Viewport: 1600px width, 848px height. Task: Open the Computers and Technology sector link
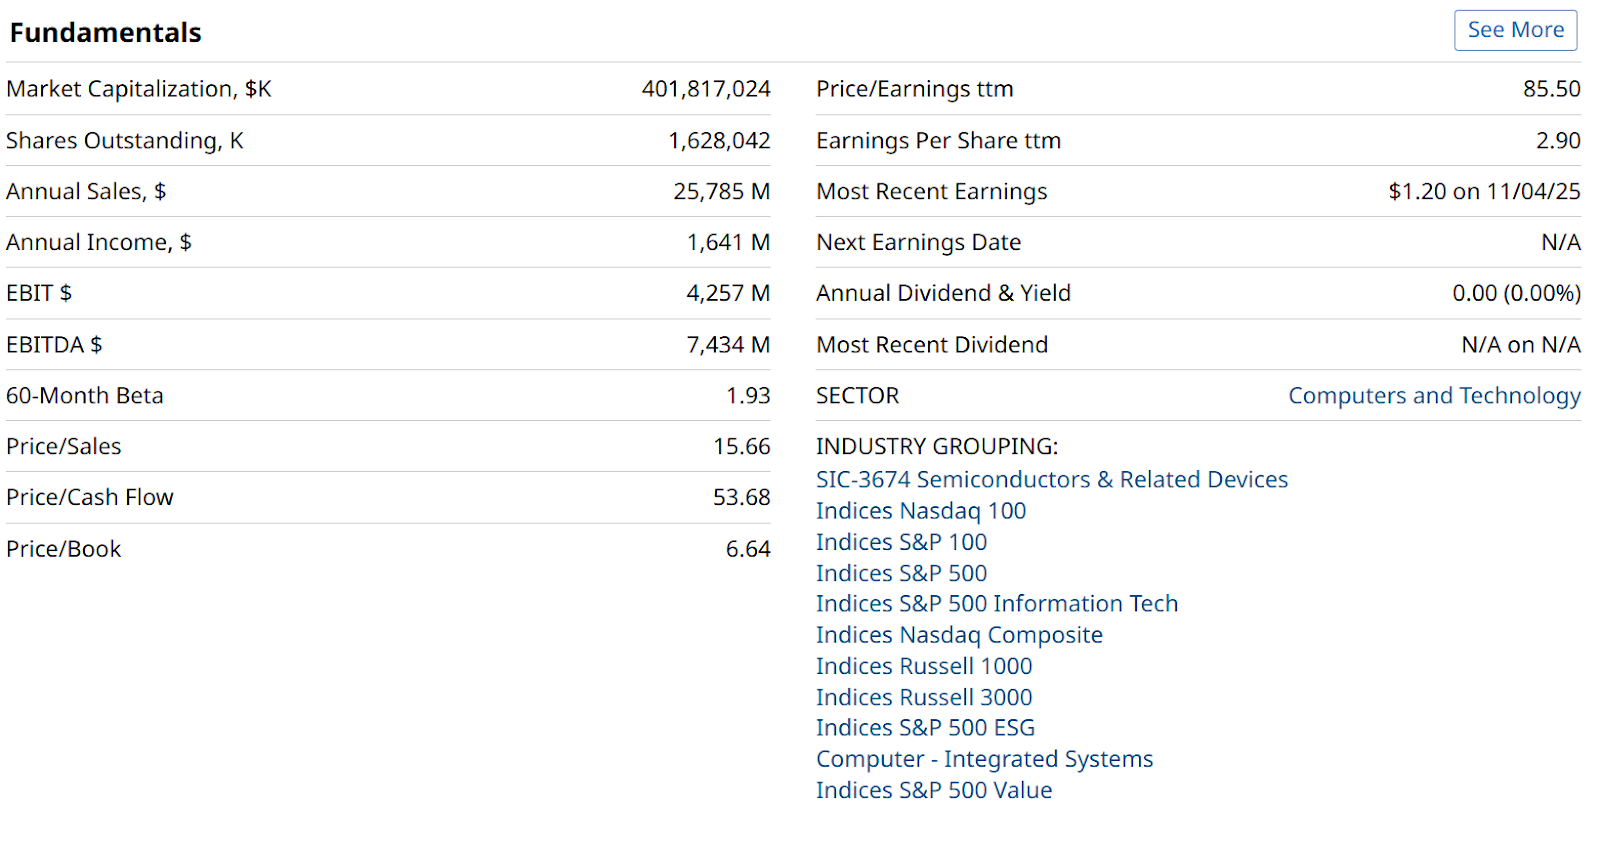pos(1434,396)
